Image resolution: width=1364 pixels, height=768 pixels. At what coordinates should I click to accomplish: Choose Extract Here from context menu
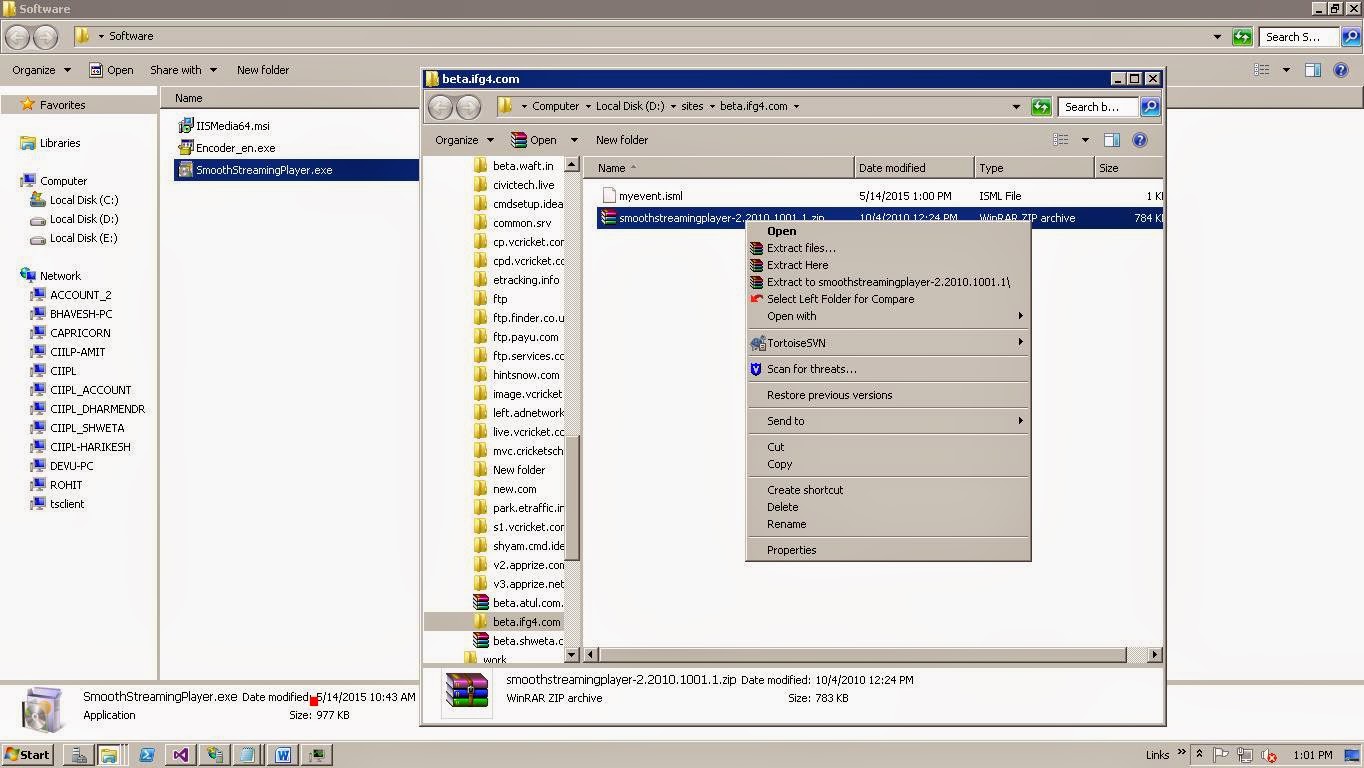[797, 265]
